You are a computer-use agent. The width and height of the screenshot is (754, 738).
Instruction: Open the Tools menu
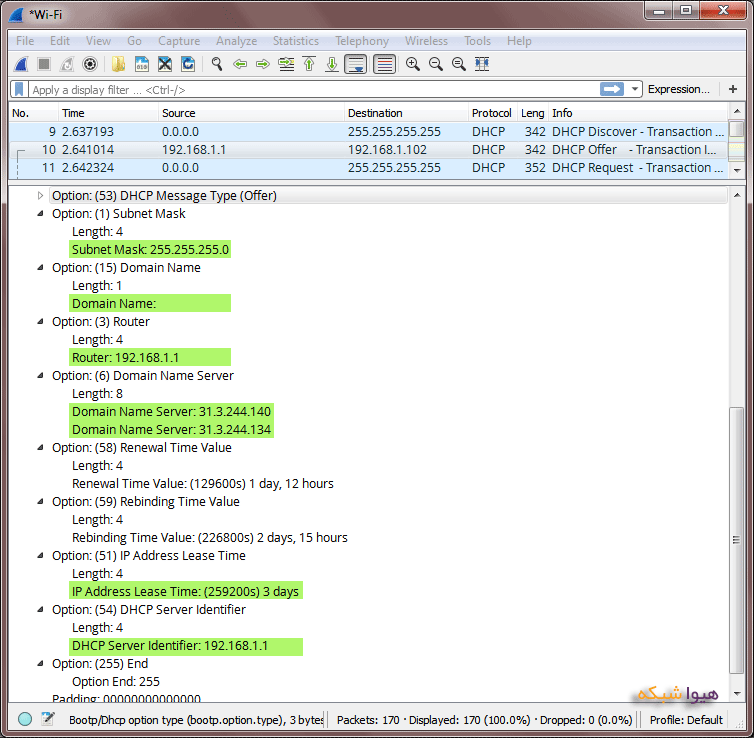tap(477, 41)
